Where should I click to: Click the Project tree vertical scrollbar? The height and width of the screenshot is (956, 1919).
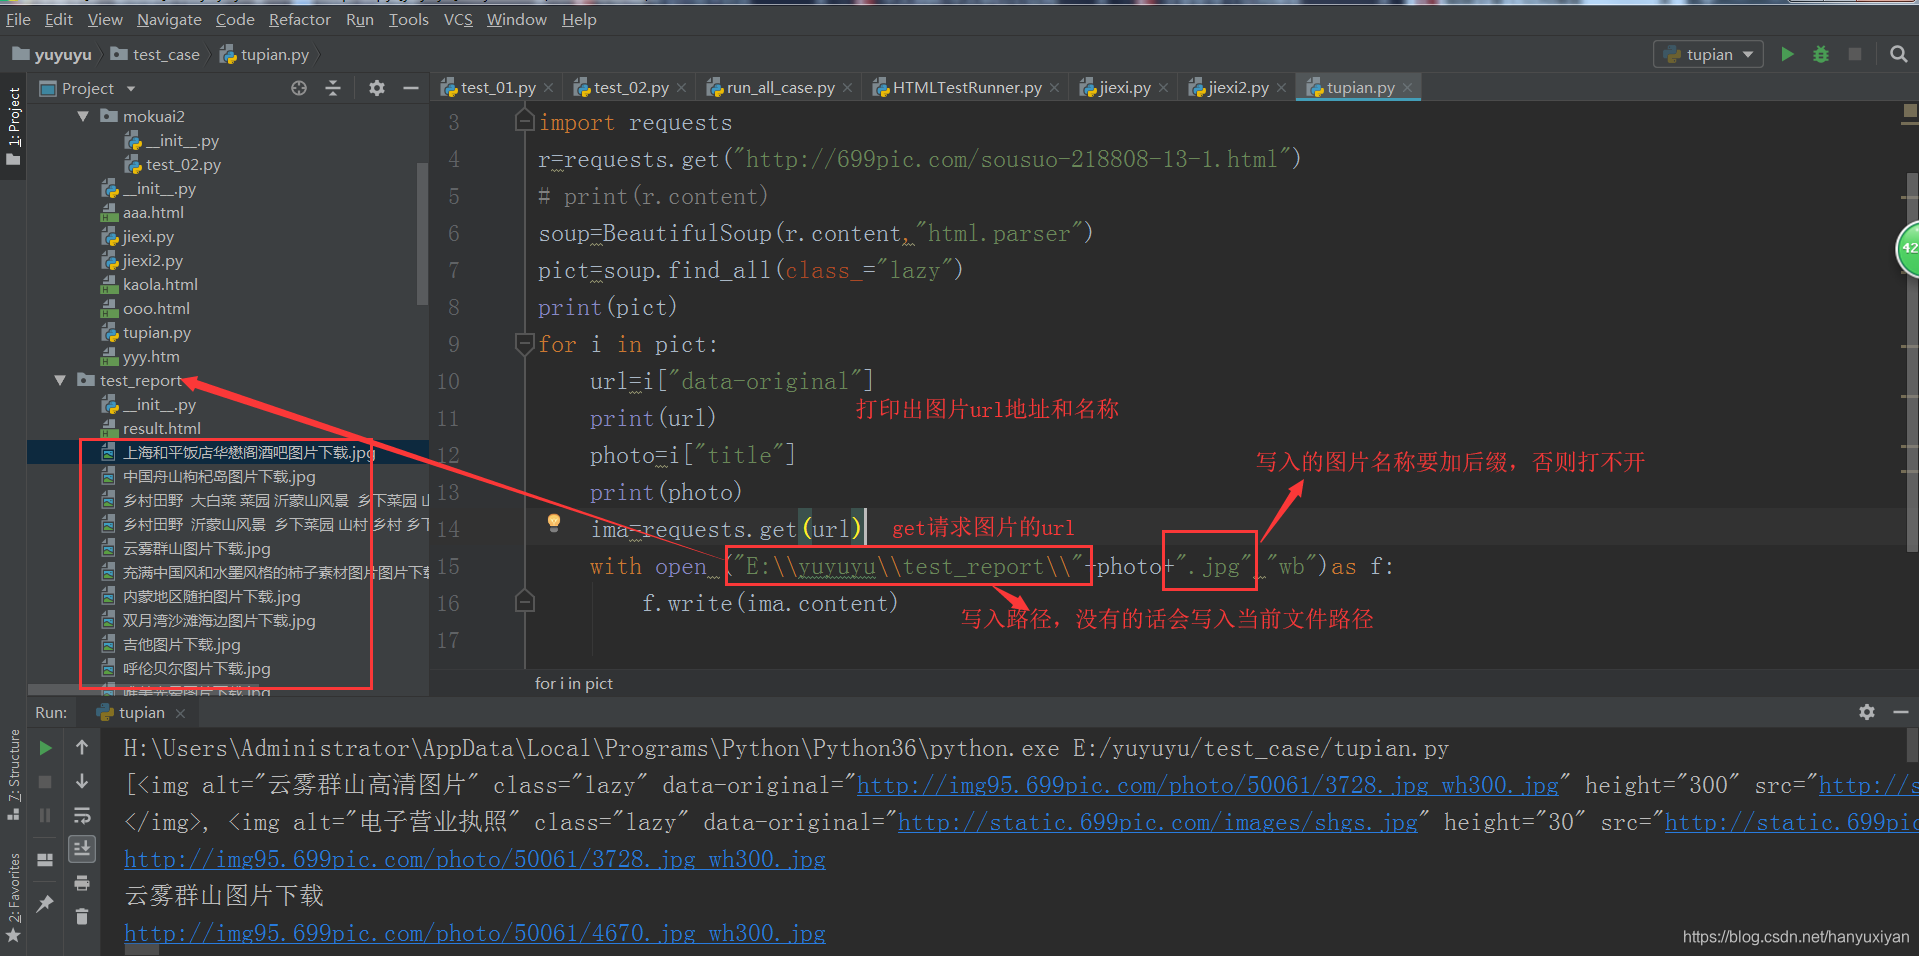[x=422, y=234]
